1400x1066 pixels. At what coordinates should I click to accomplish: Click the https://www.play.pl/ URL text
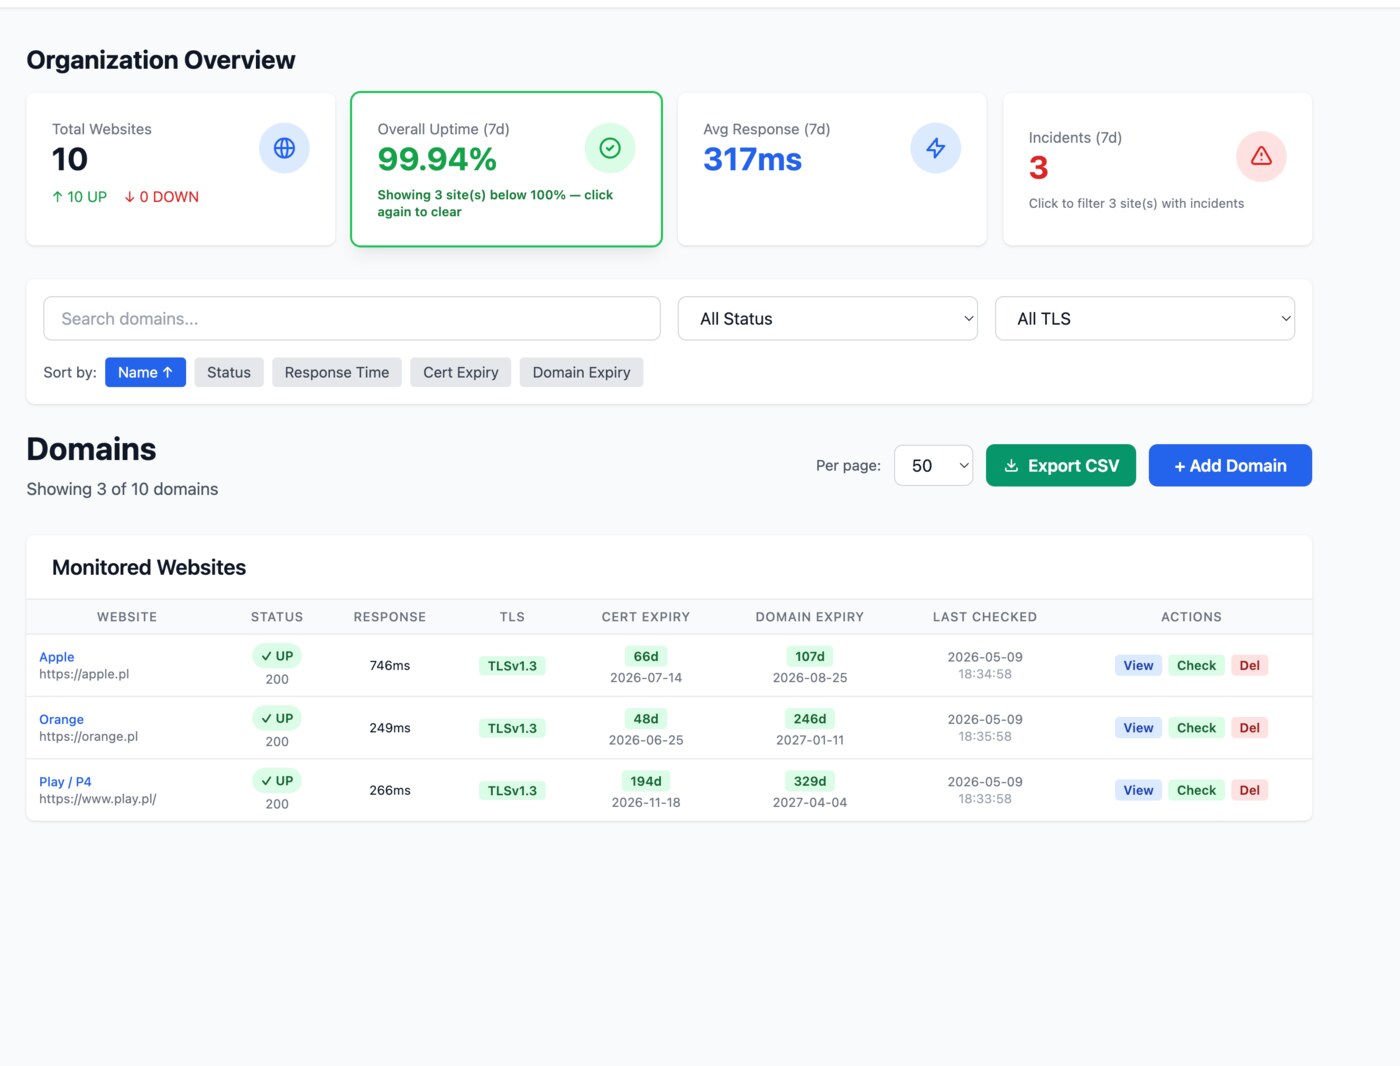pyautogui.click(x=98, y=799)
